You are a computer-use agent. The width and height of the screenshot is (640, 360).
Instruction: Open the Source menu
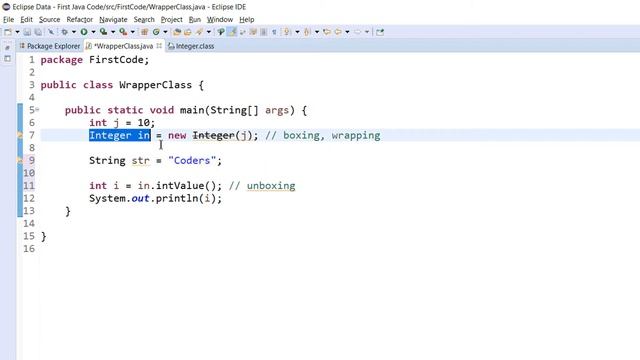49,20
